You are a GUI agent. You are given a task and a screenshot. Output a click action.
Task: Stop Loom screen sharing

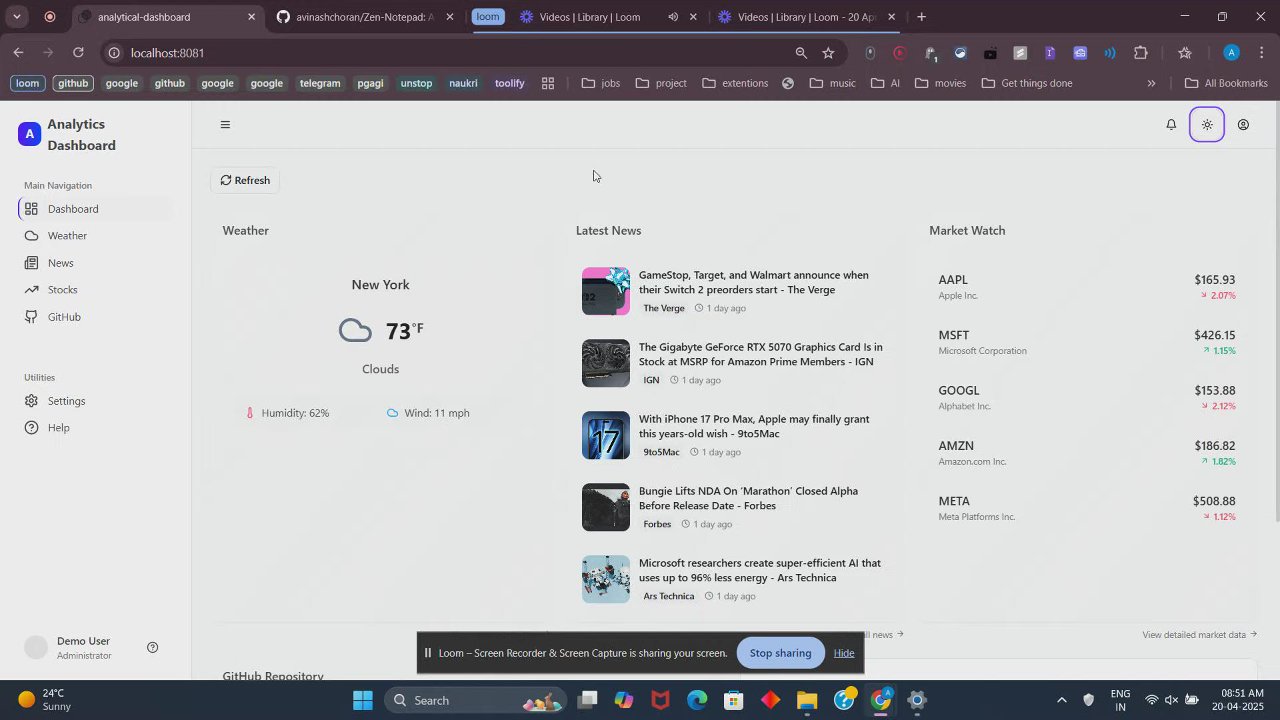pos(780,653)
